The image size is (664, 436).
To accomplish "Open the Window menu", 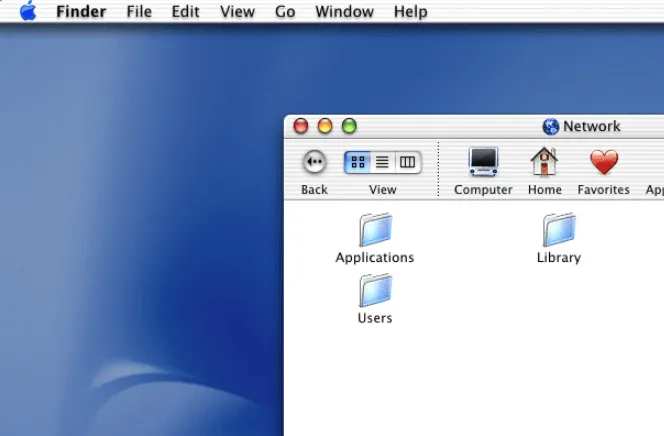I will pyautogui.click(x=344, y=11).
